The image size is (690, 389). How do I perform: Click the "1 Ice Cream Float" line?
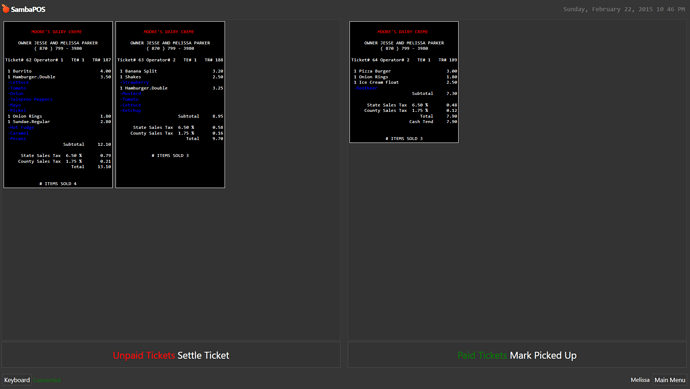(x=405, y=82)
